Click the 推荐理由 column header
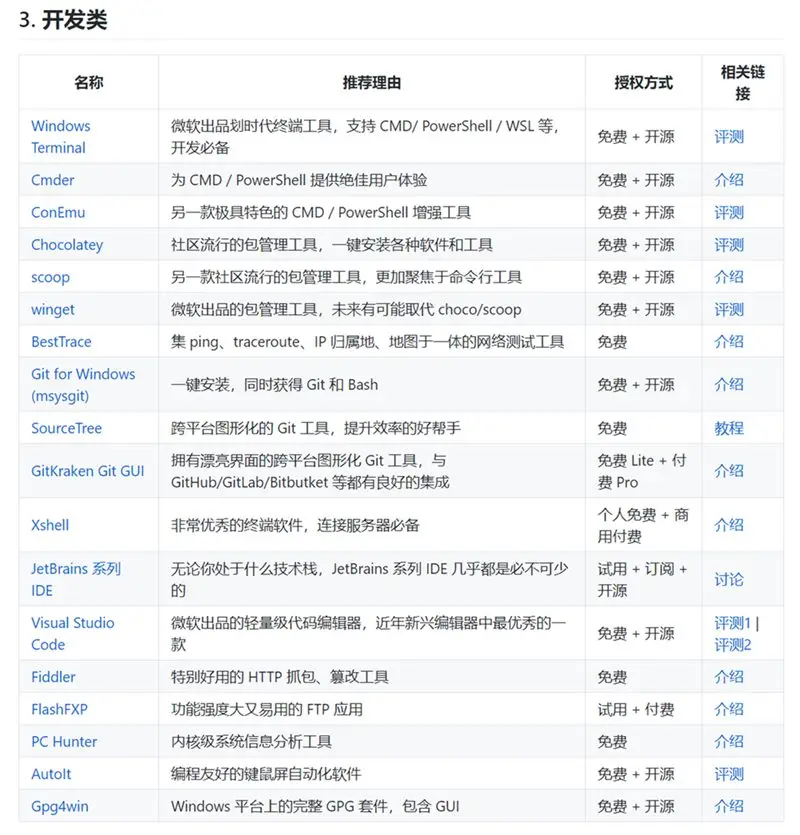The image size is (800, 835). (x=372, y=83)
